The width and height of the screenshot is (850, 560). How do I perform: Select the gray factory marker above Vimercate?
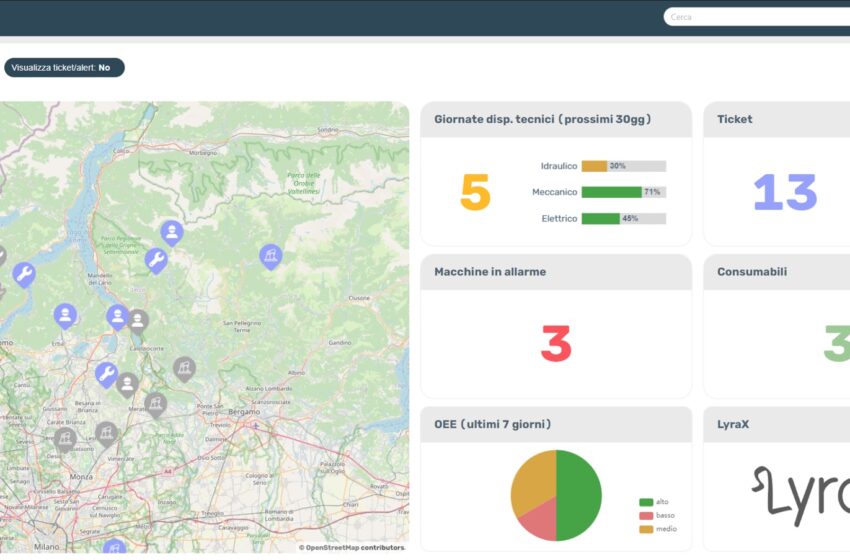(x=106, y=433)
